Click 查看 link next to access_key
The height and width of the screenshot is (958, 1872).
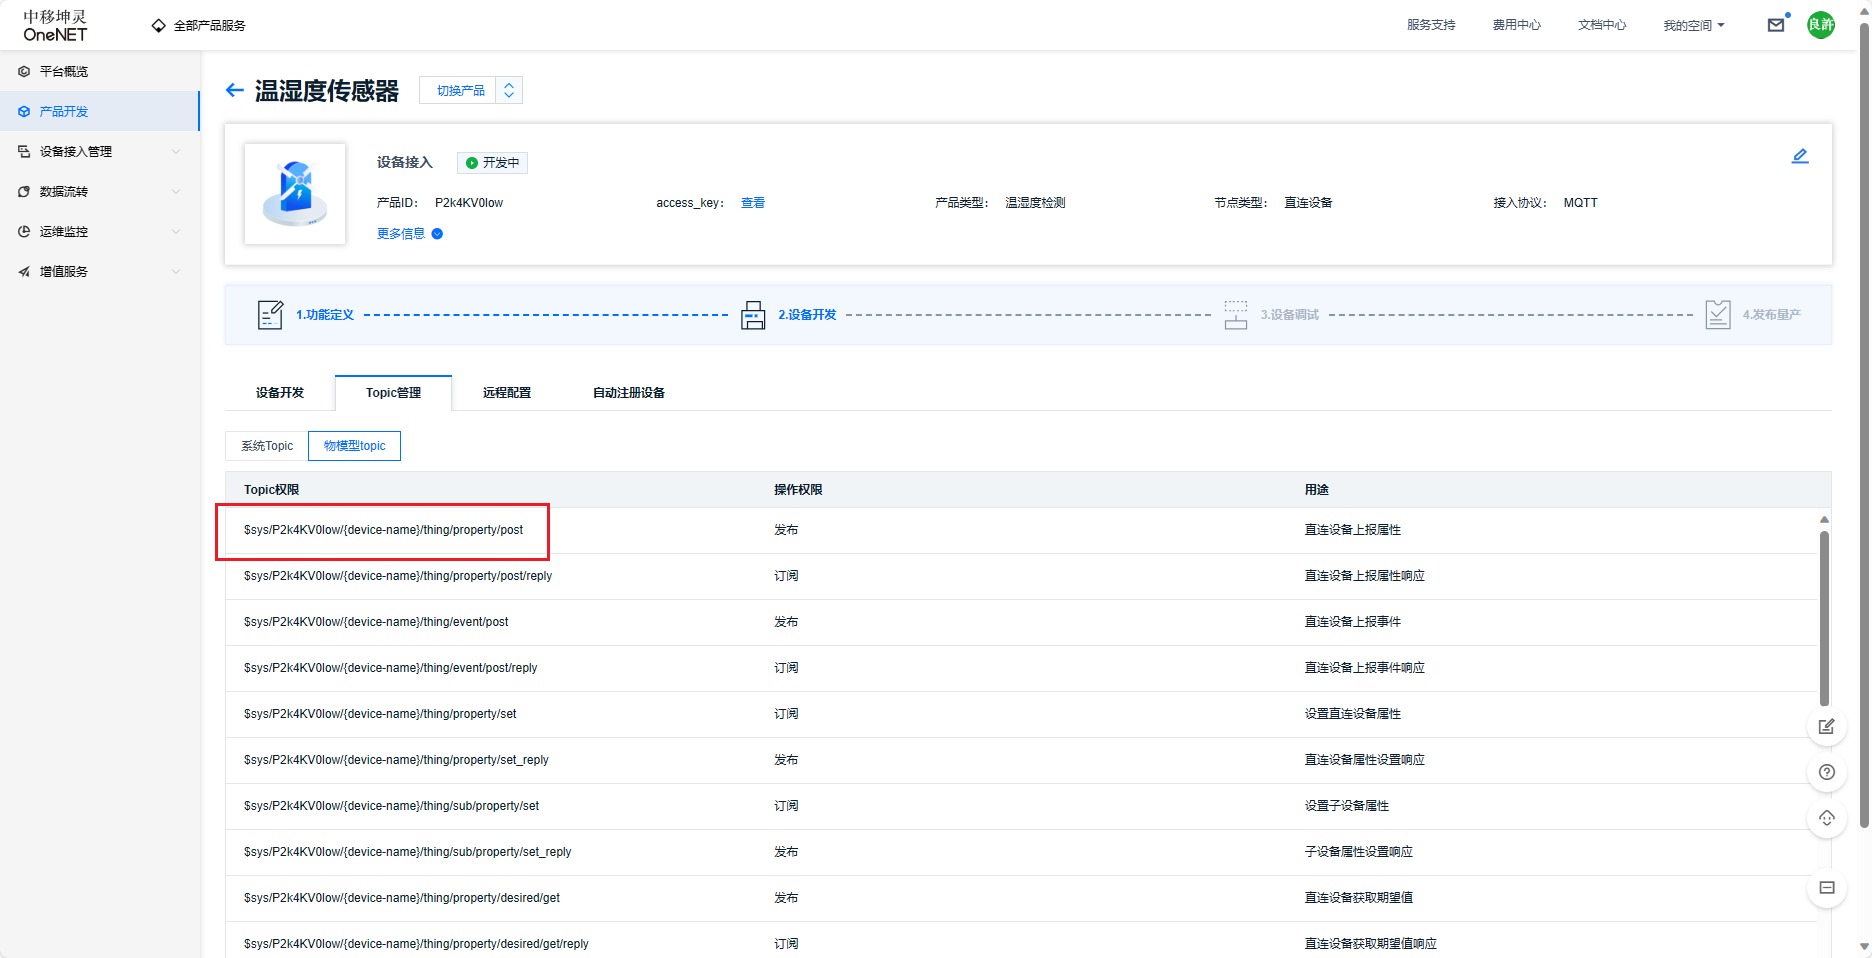click(x=752, y=203)
